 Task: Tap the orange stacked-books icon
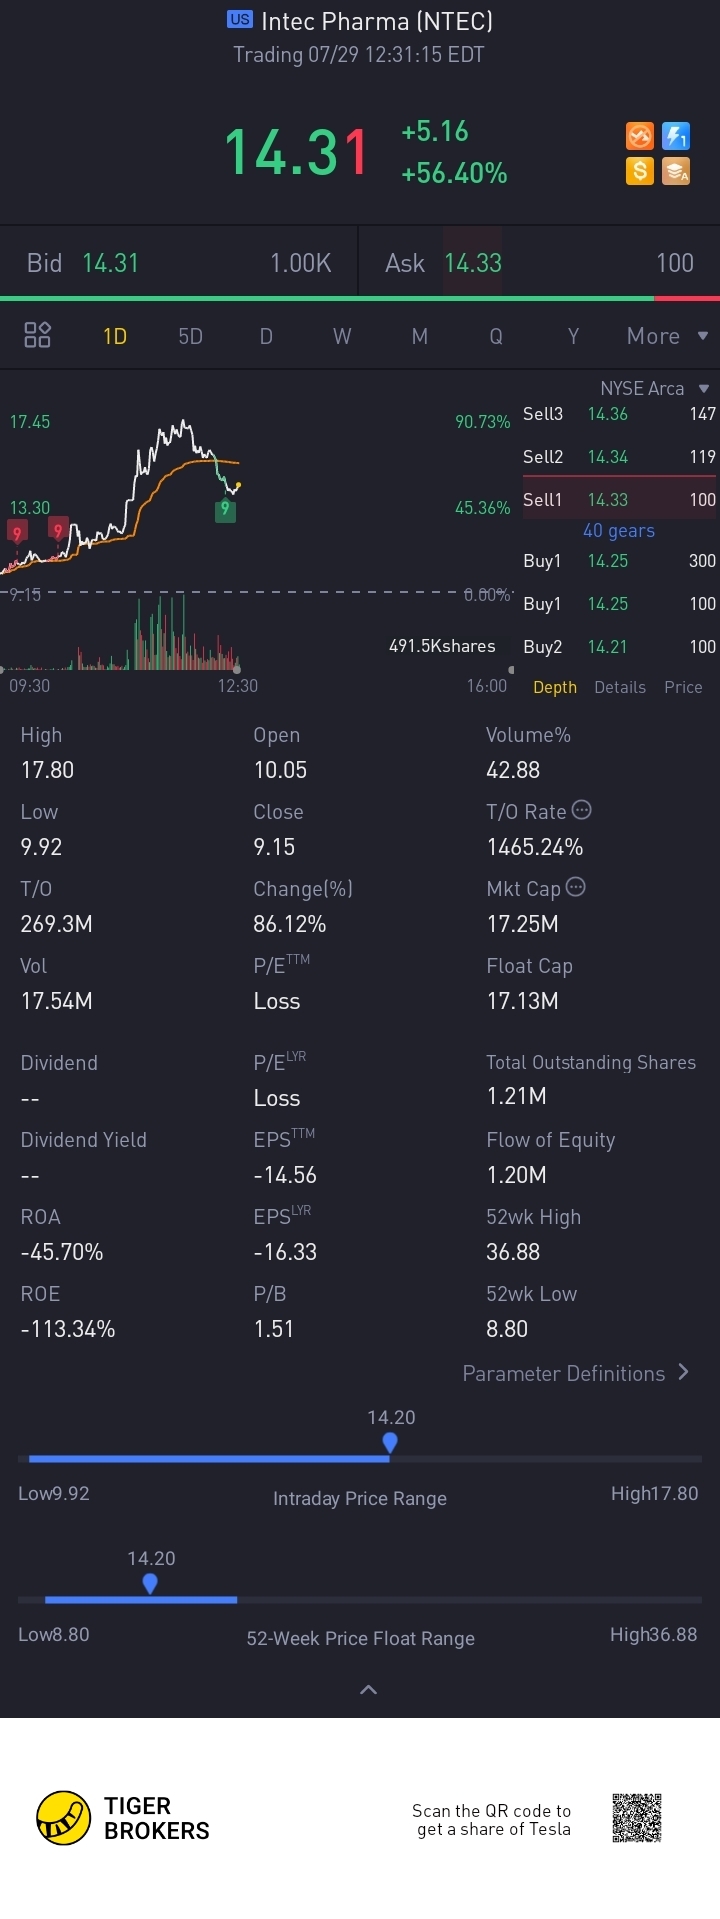click(677, 171)
